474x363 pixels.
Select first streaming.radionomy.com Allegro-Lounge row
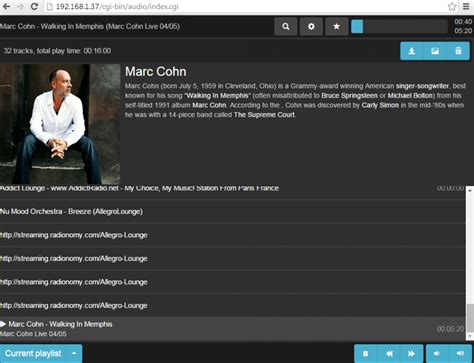click(233, 235)
